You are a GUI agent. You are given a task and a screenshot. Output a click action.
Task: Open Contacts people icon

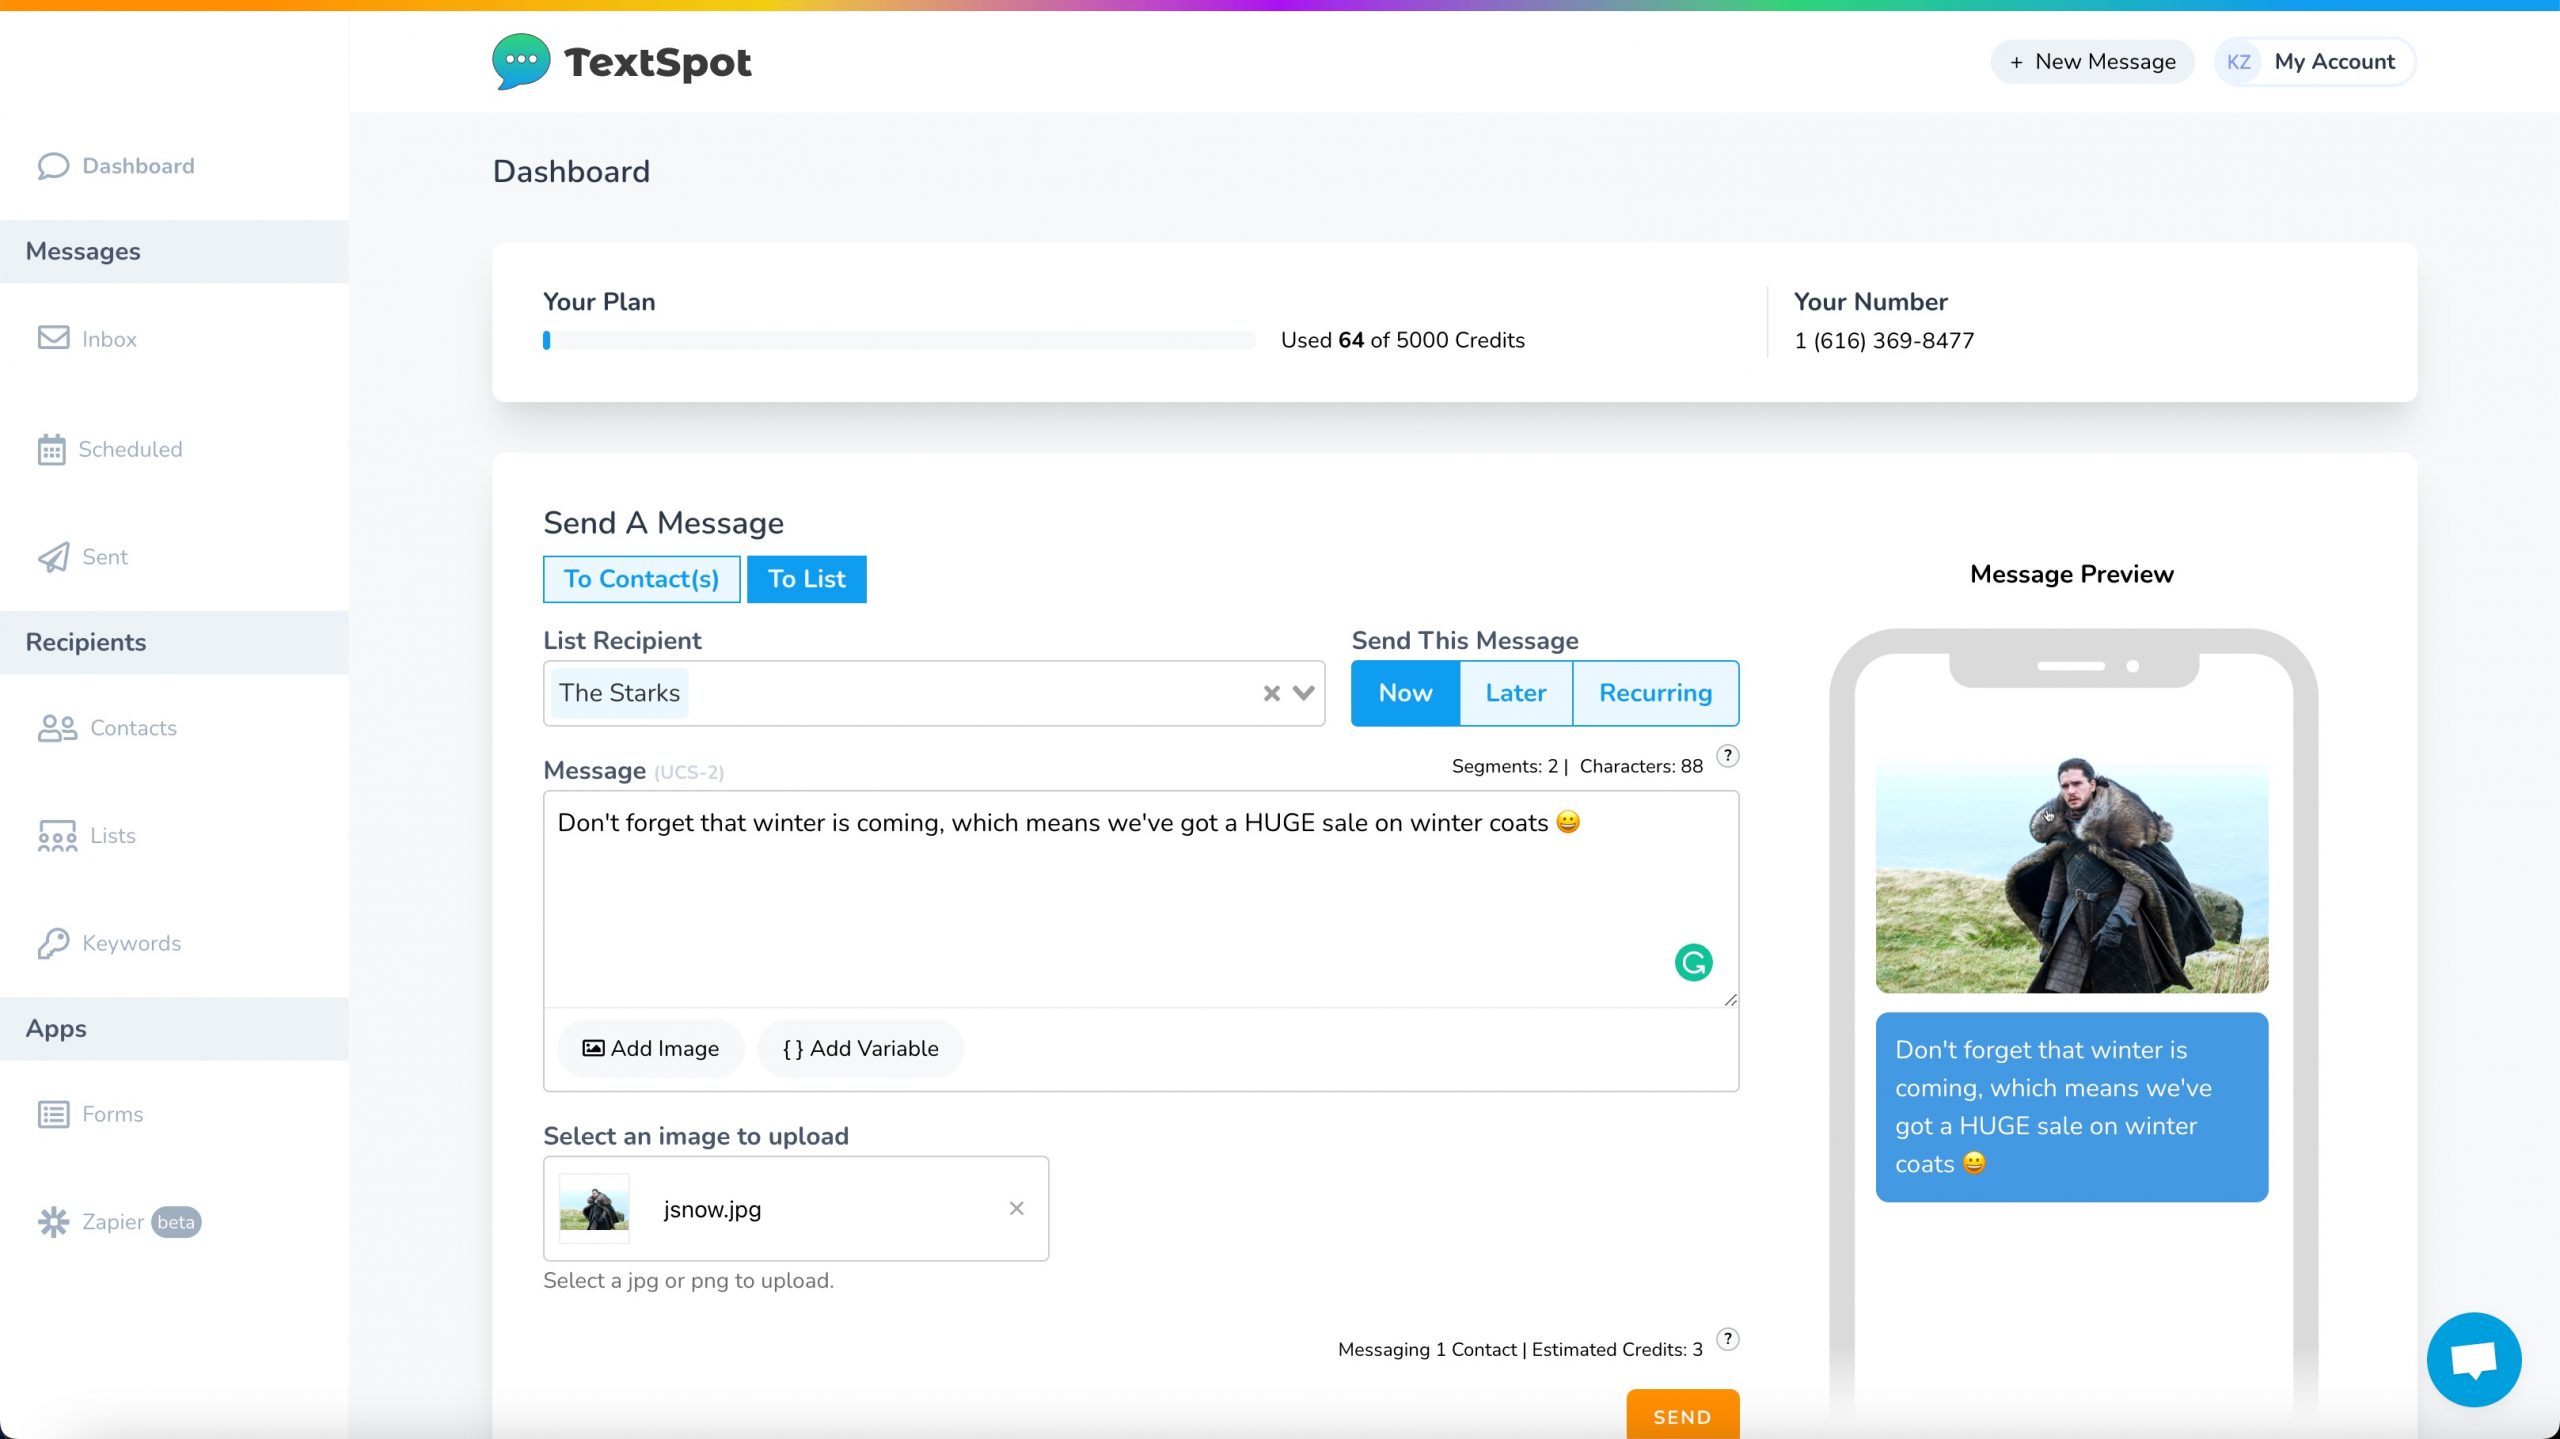coord(57,728)
